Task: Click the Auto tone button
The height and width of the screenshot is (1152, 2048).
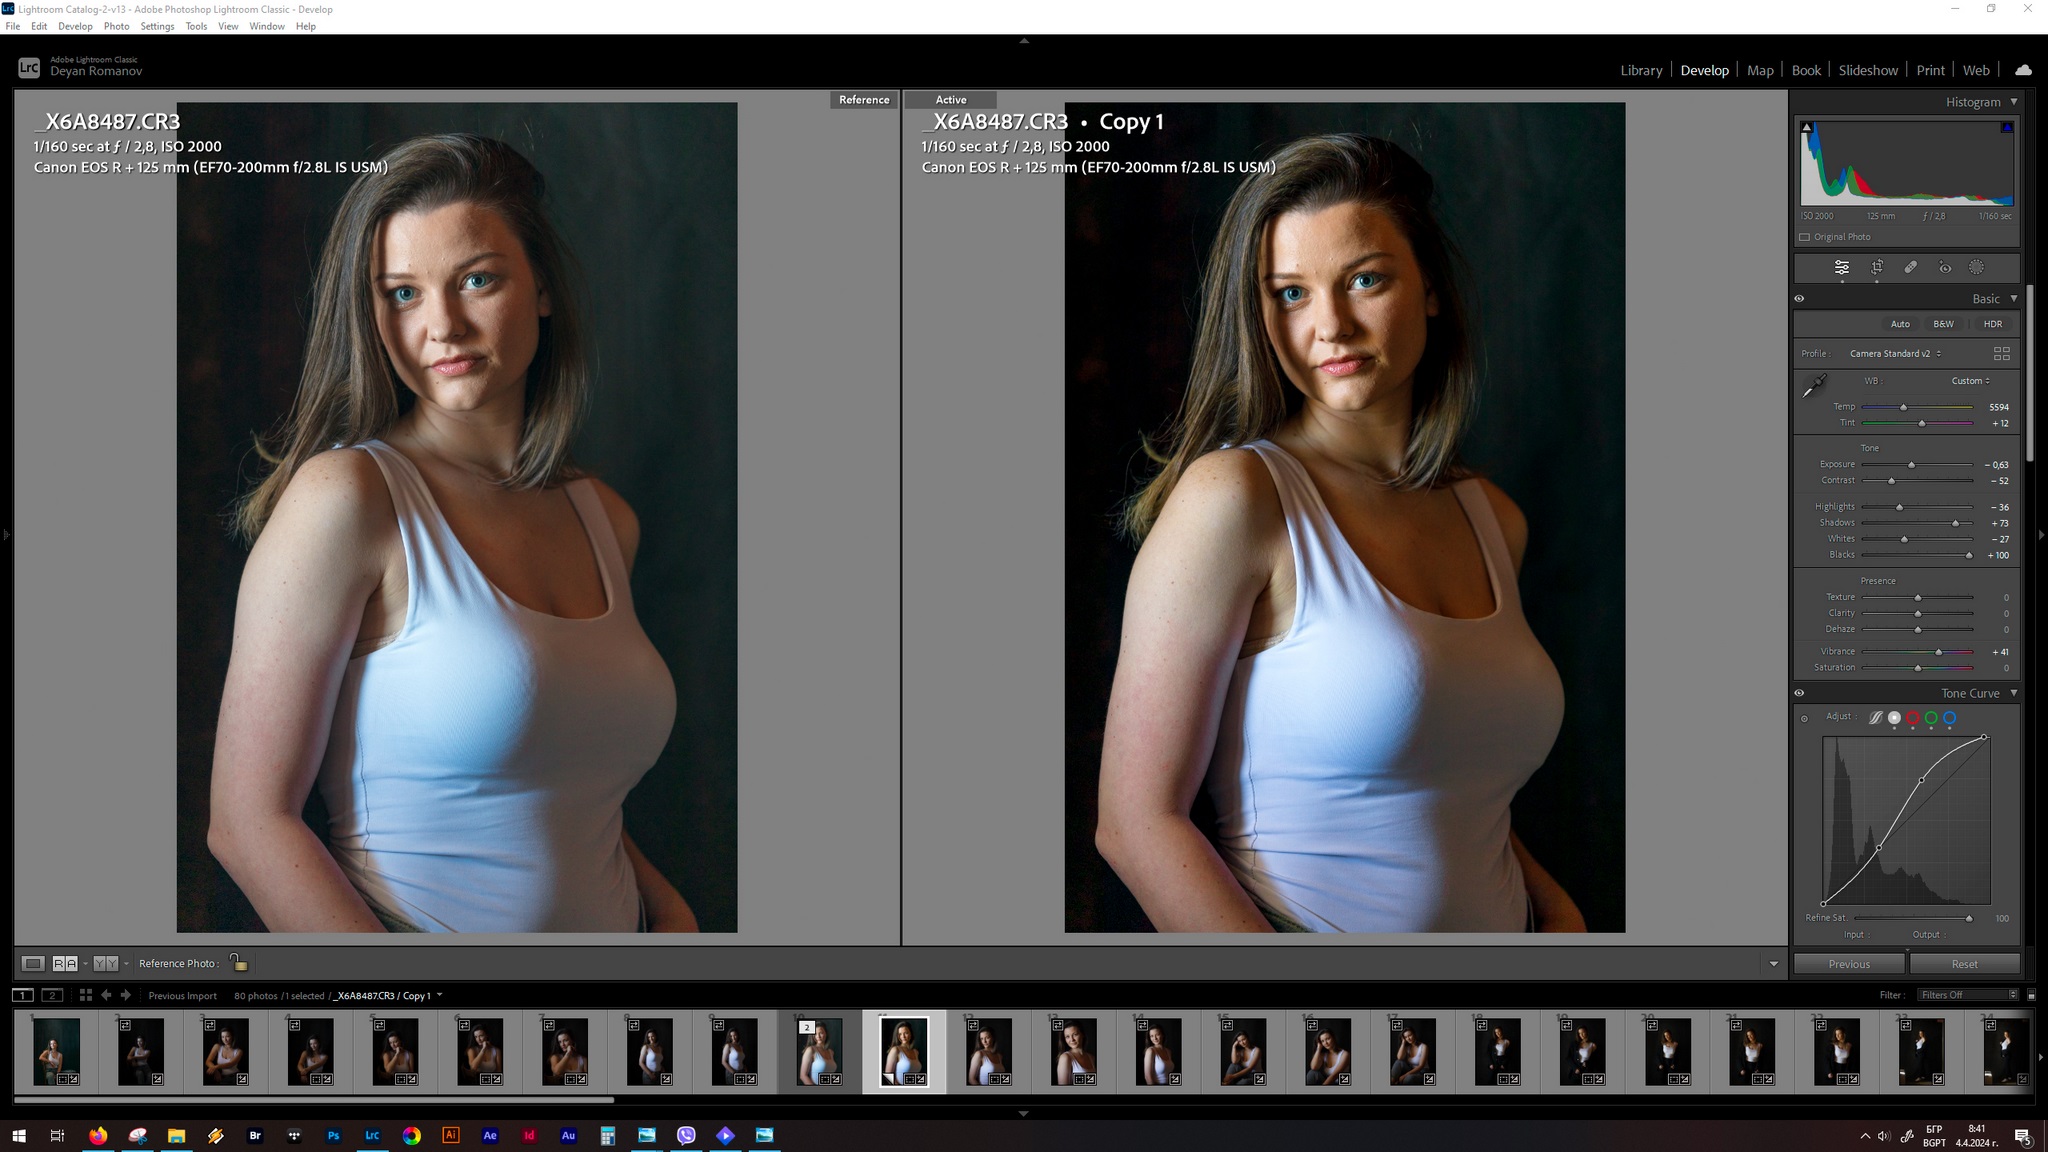Action: [x=1899, y=324]
